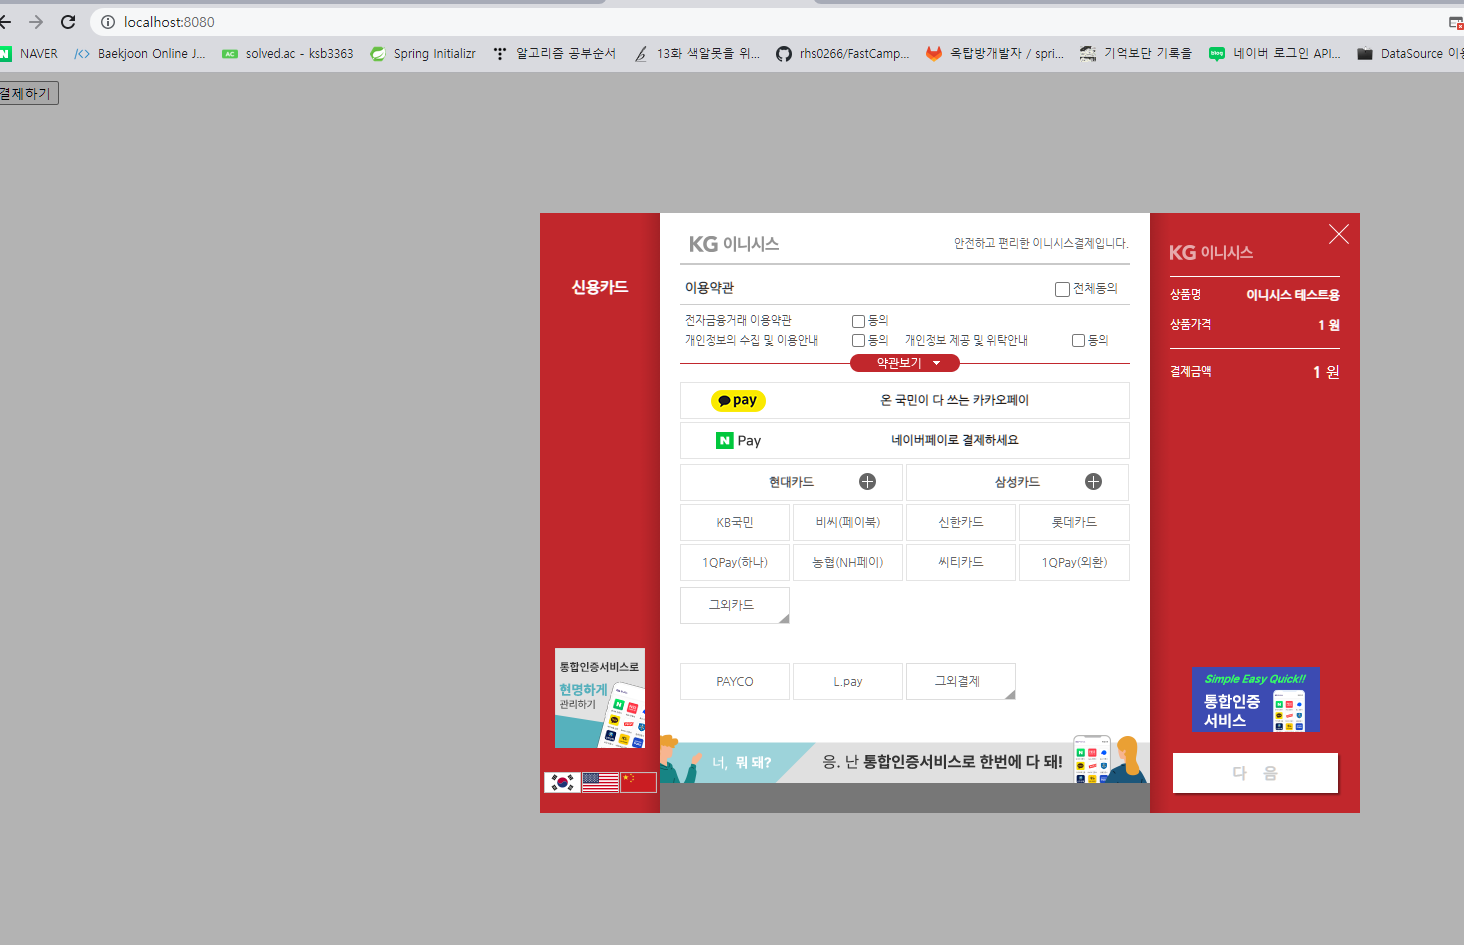1464x945 pixels.
Task: Open the 네이버 로그인 API bookmark
Action: tap(1275, 54)
